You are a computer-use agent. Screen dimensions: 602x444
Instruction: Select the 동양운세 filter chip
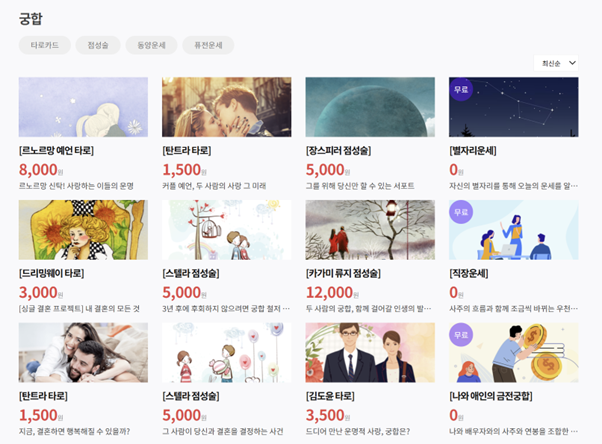pyautogui.click(x=151, y=45)
